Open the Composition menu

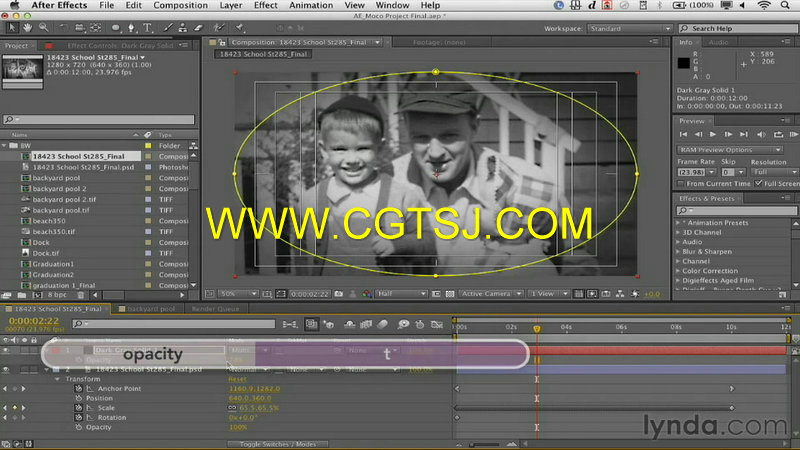[x=181, y=5]
